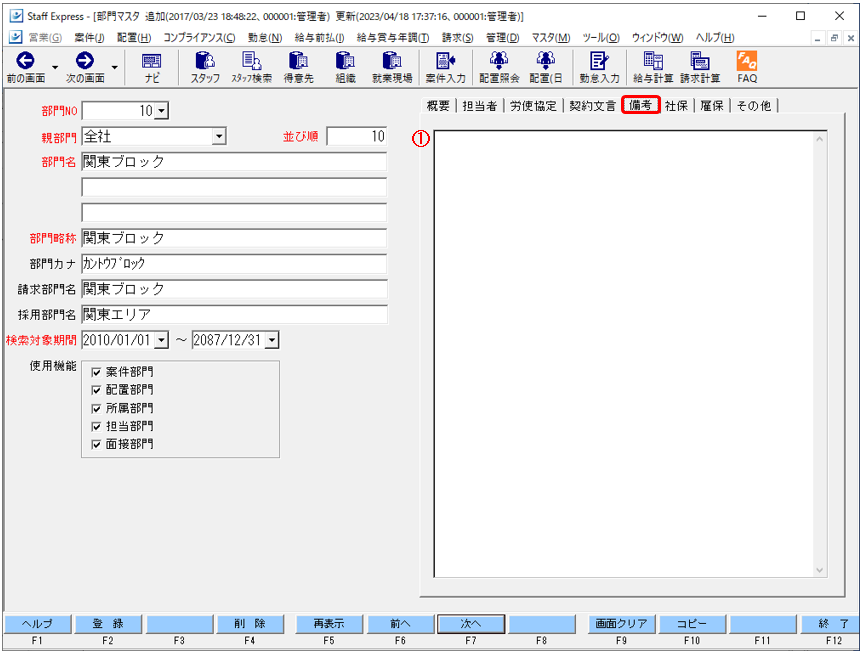Viewport: 862px width, 654px height.
Task: Toggle the 担当部門 checkbox
Action: (x=97, y=426)
